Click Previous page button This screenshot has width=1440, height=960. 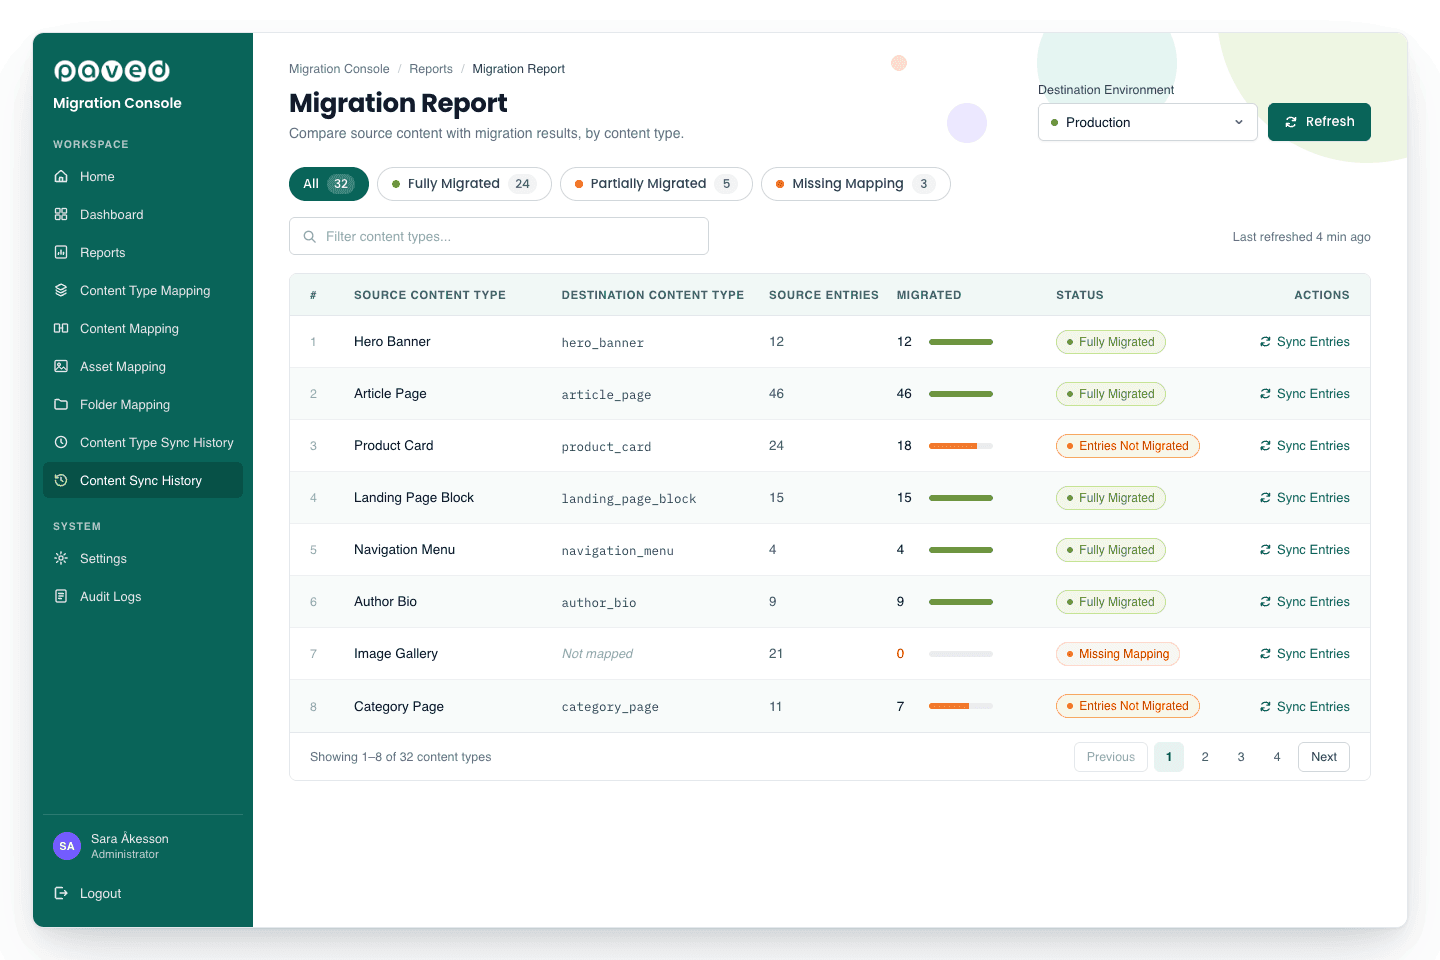point(1111,757)
